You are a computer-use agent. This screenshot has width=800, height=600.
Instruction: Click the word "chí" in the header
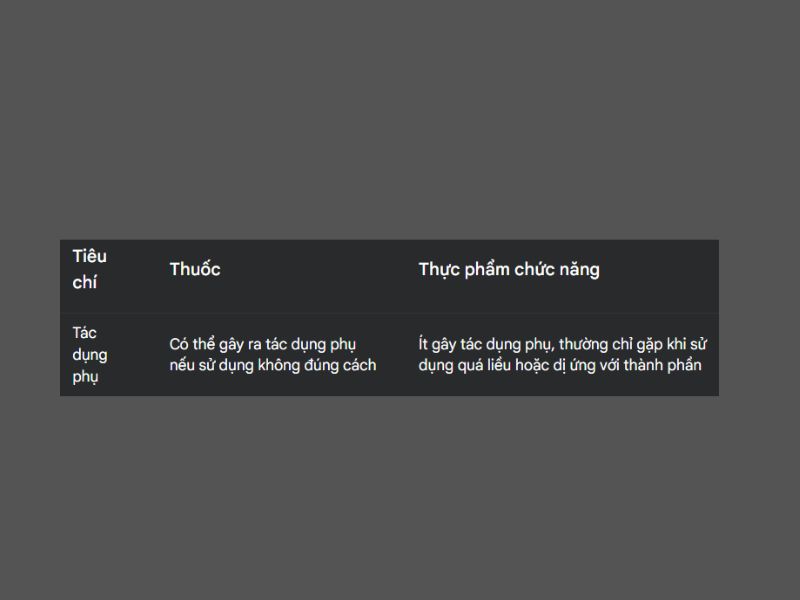pyautogui.click(x=84, y=282)
